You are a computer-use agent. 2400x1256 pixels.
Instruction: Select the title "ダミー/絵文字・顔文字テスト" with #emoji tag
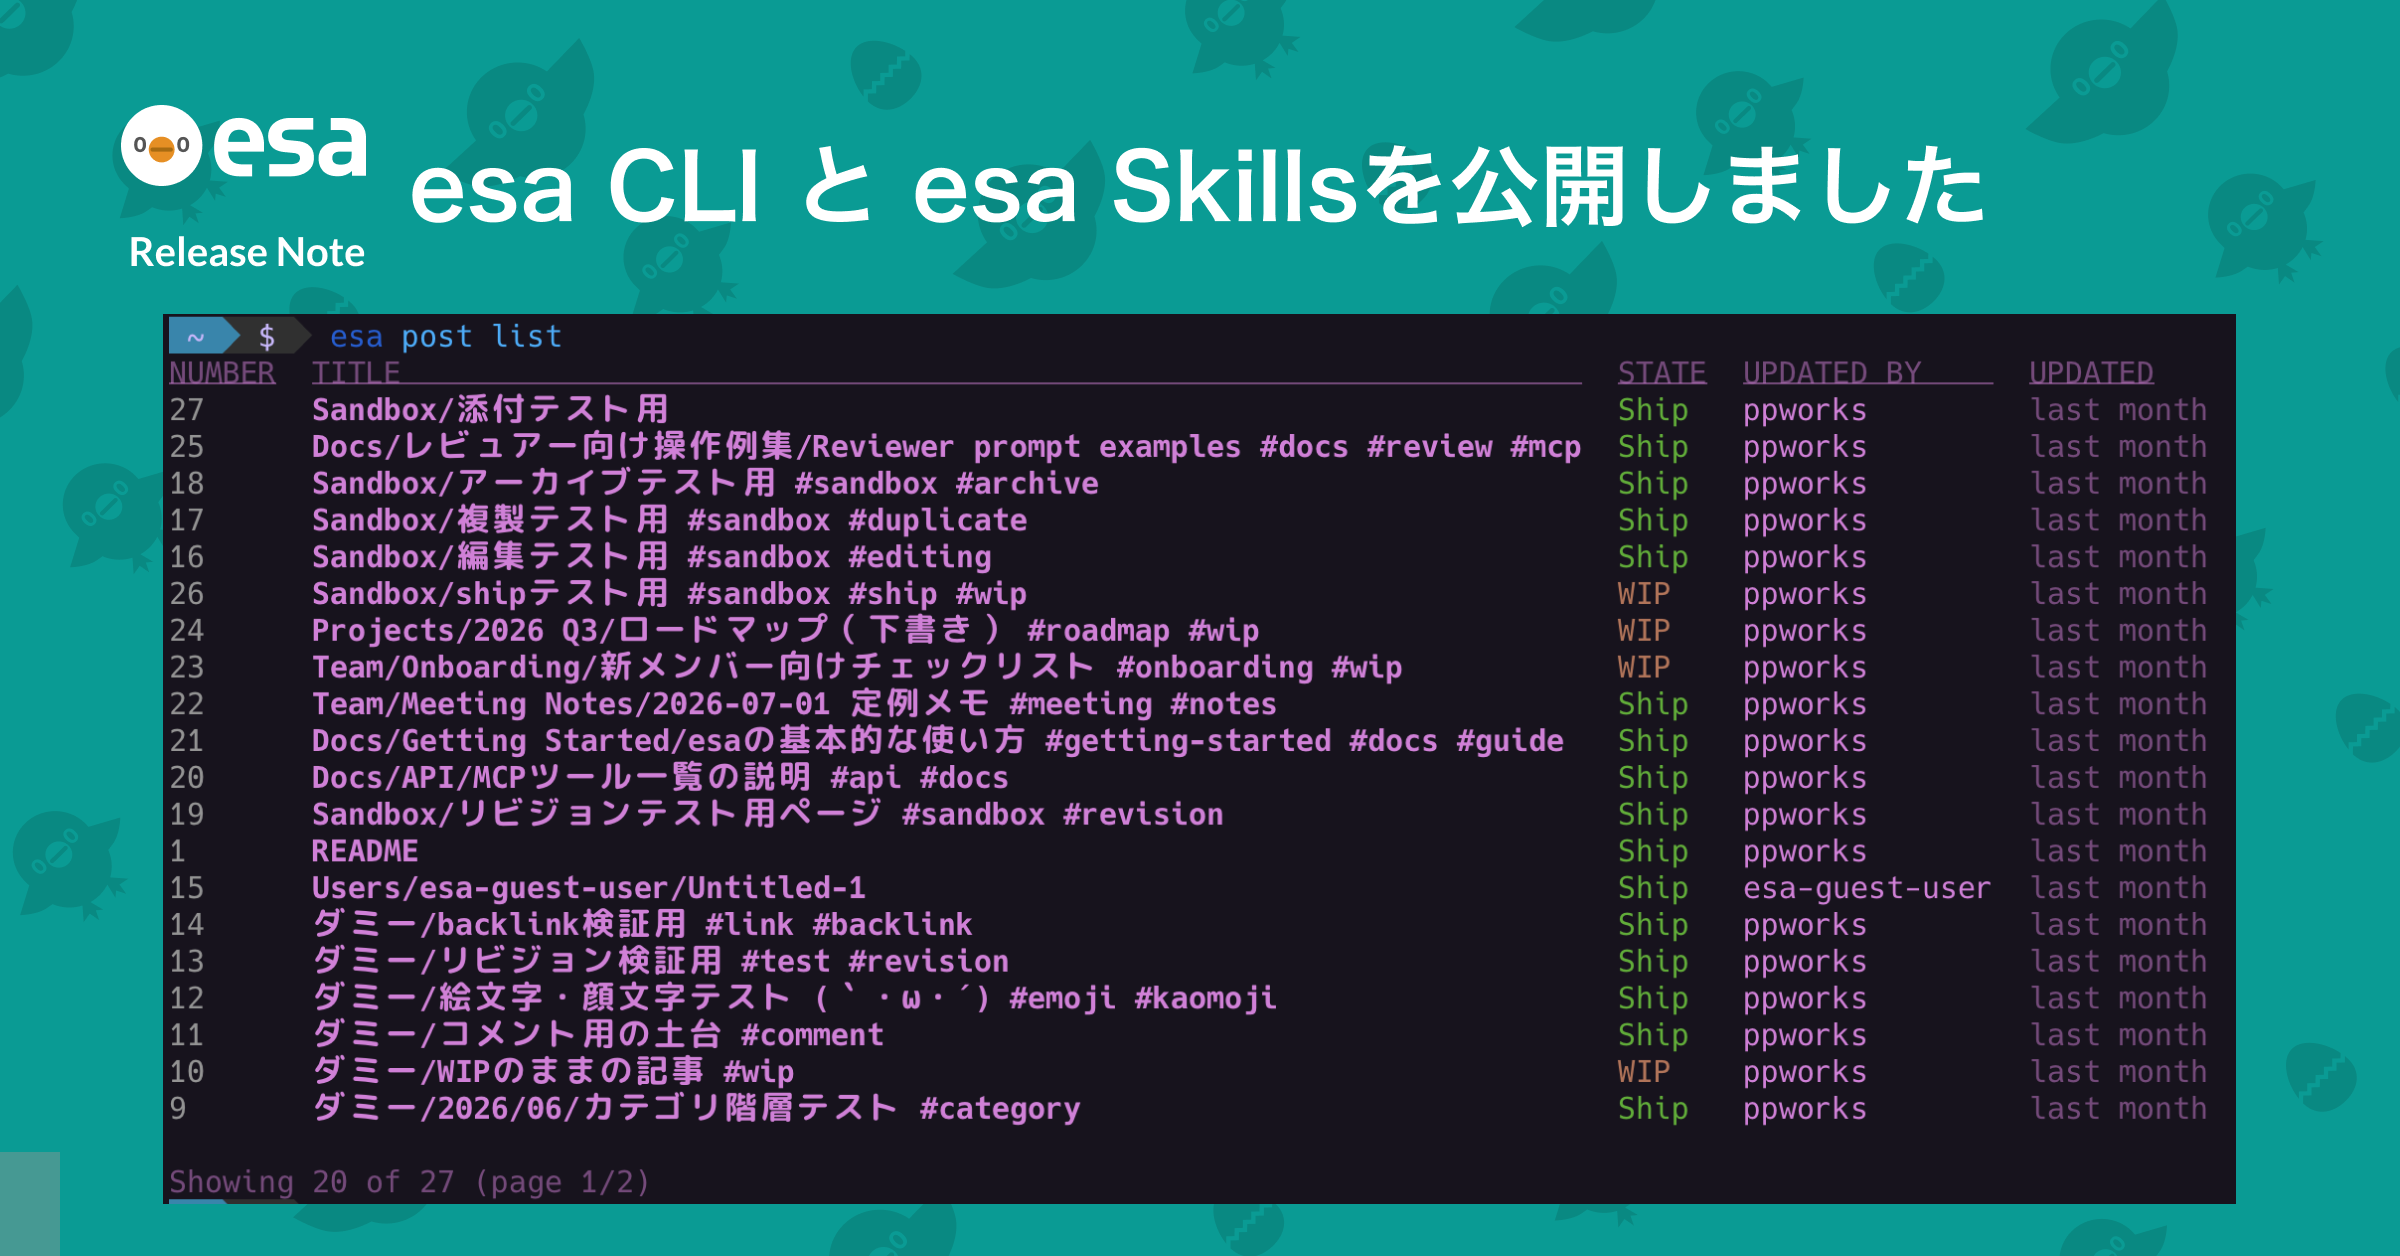794,998
